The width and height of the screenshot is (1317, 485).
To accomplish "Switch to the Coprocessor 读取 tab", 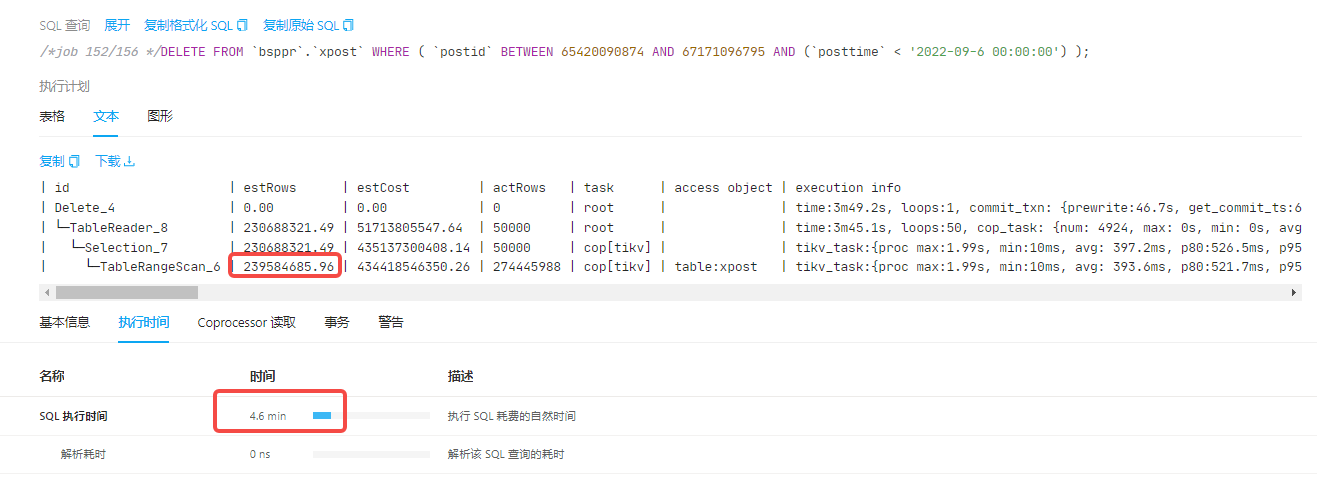I will (x=246, y=322).
